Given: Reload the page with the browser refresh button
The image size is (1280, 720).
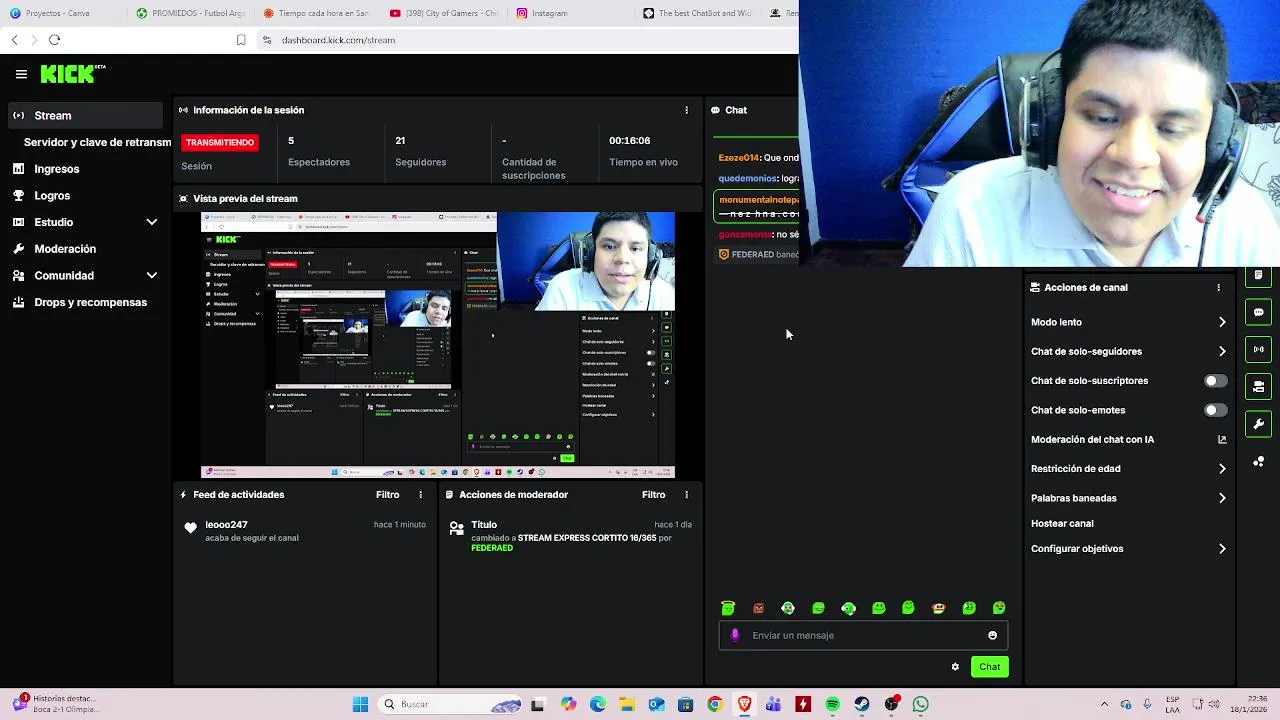Looking at the screenshot, I should tap(54, 40).
